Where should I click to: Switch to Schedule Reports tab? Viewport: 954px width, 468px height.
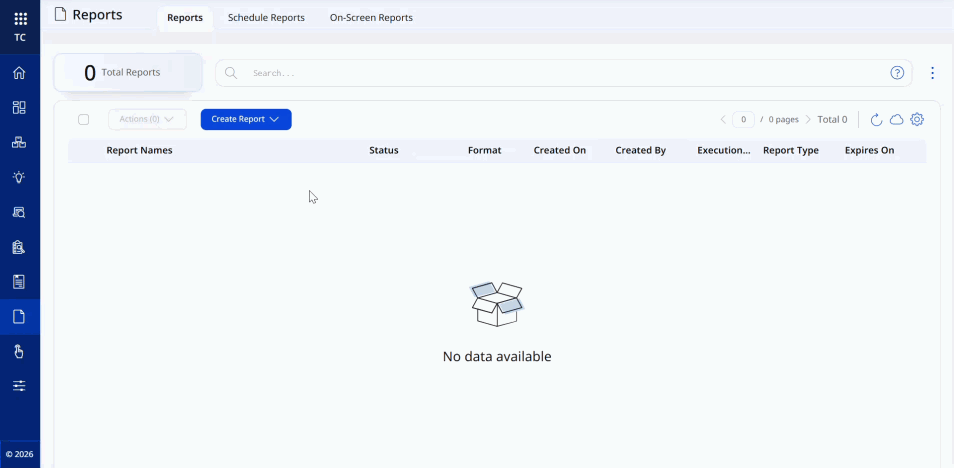click(266, 18)
